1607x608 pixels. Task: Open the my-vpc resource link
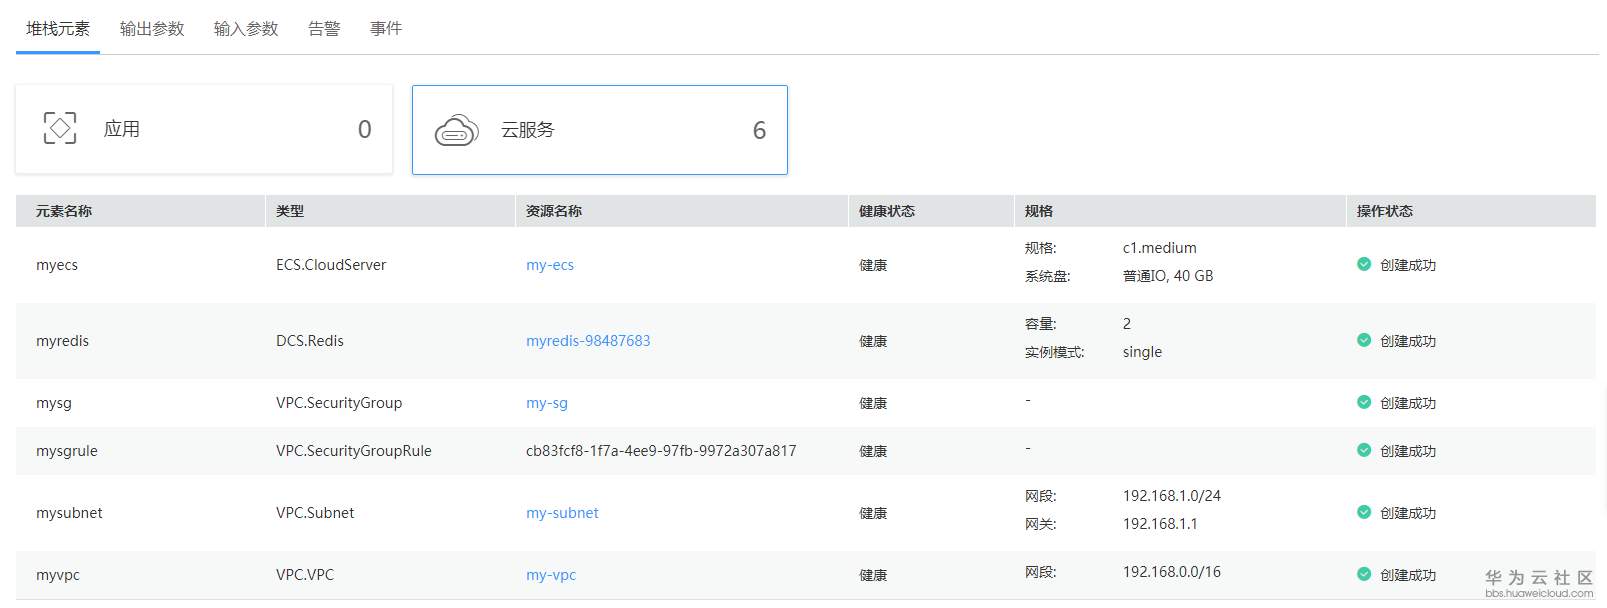point(551,575)
